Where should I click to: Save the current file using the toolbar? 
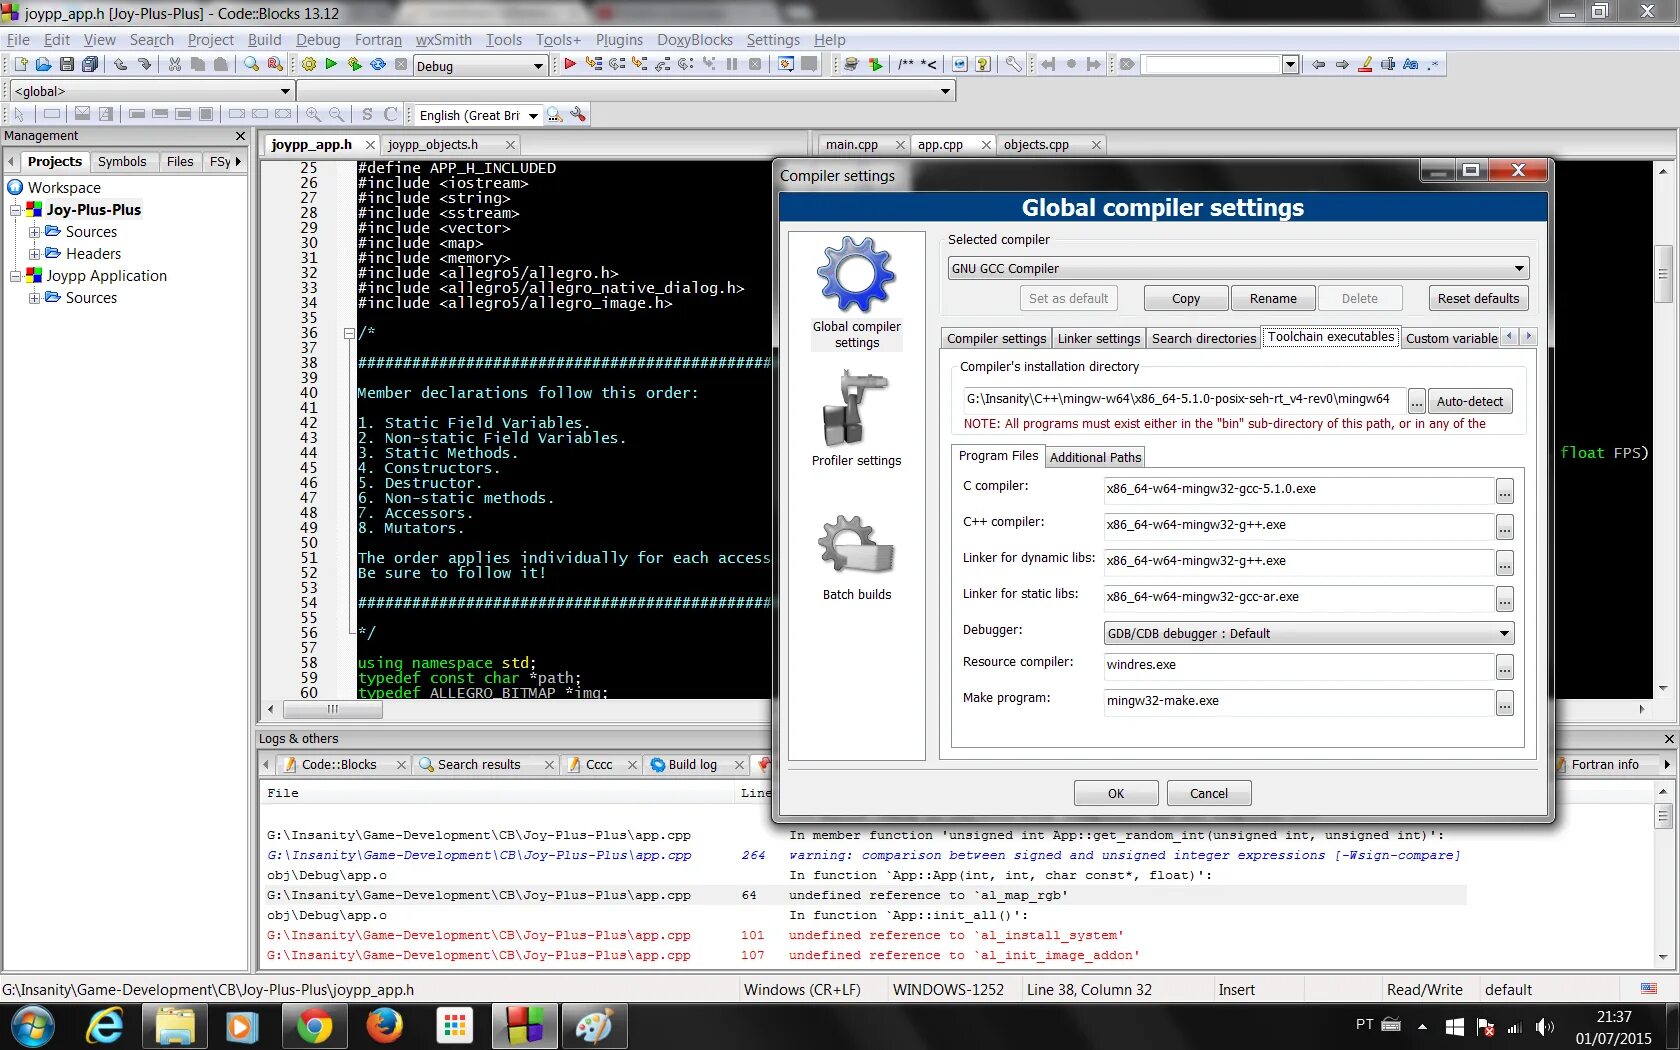pos(66,65)
